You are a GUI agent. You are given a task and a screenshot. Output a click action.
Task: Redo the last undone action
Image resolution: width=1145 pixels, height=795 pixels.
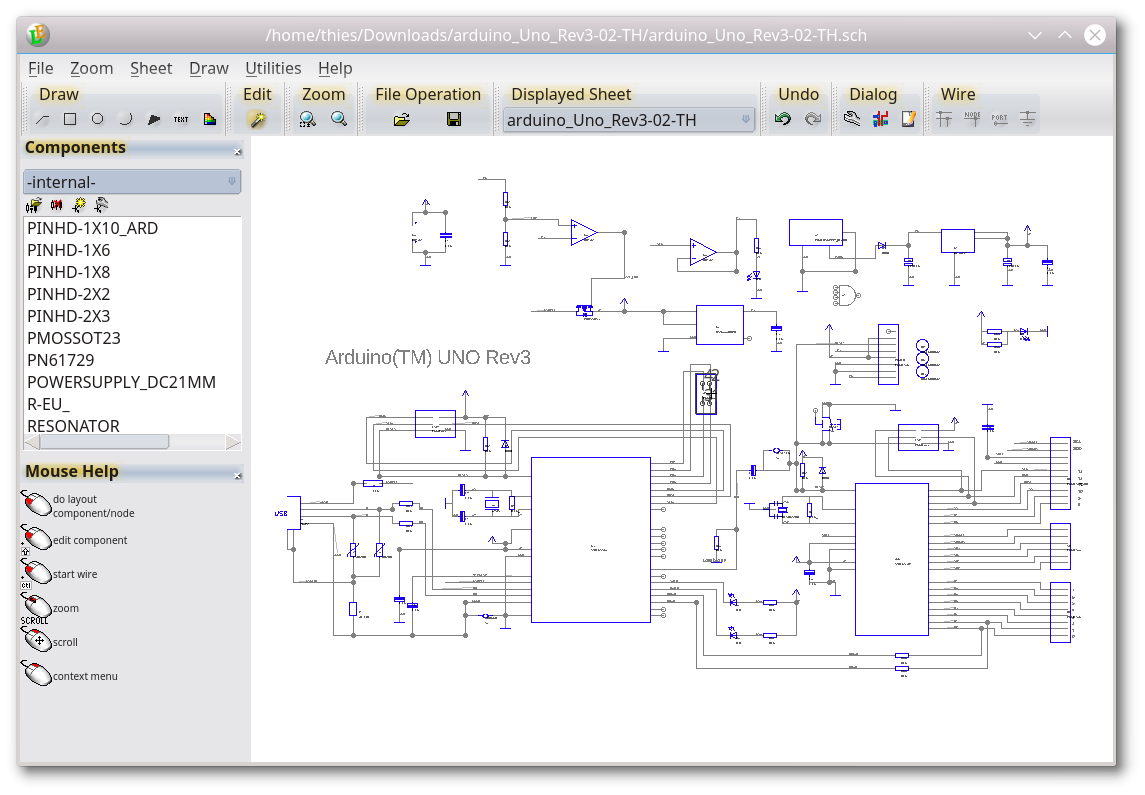tap(813, 119)
